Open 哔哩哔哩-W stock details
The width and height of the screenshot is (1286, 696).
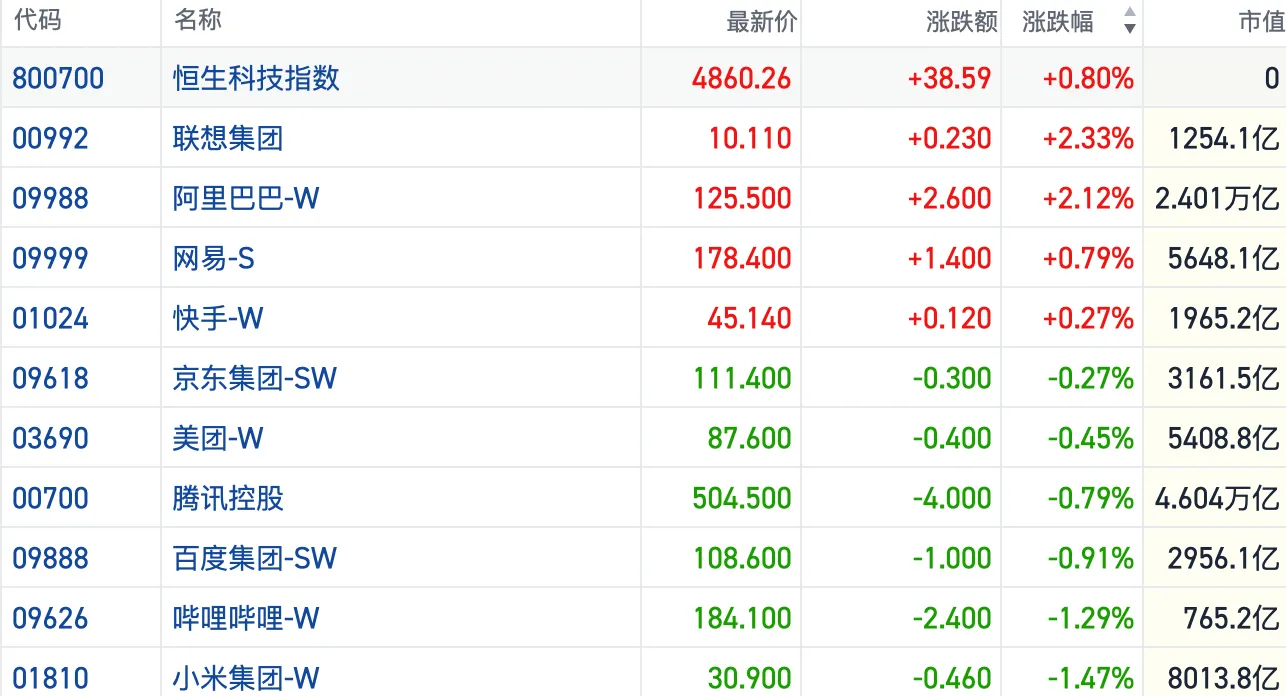pyautogui.click(x=245, y=618)
